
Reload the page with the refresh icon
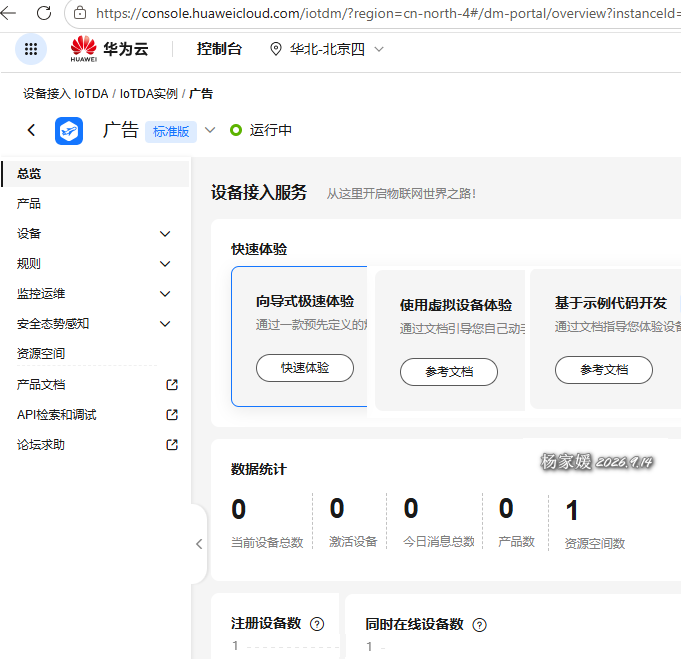tap(44, 13)
